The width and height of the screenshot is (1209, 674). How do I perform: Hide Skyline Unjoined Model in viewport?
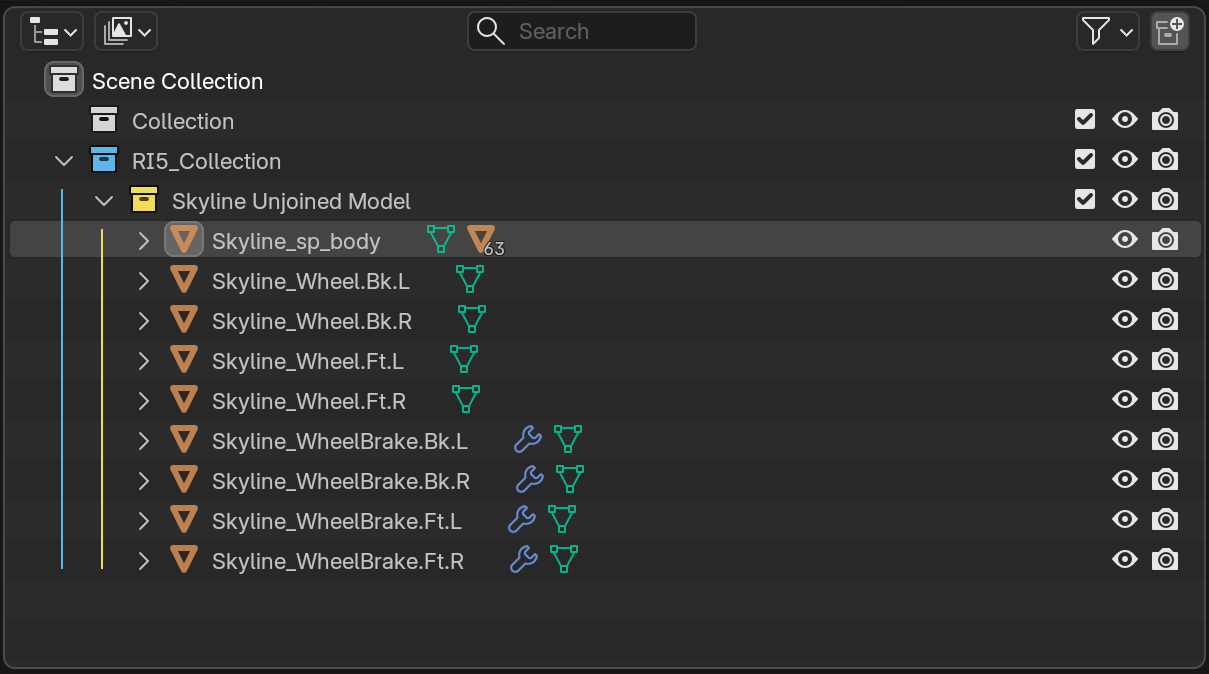pyautogui.click(x=1125, y=200)
